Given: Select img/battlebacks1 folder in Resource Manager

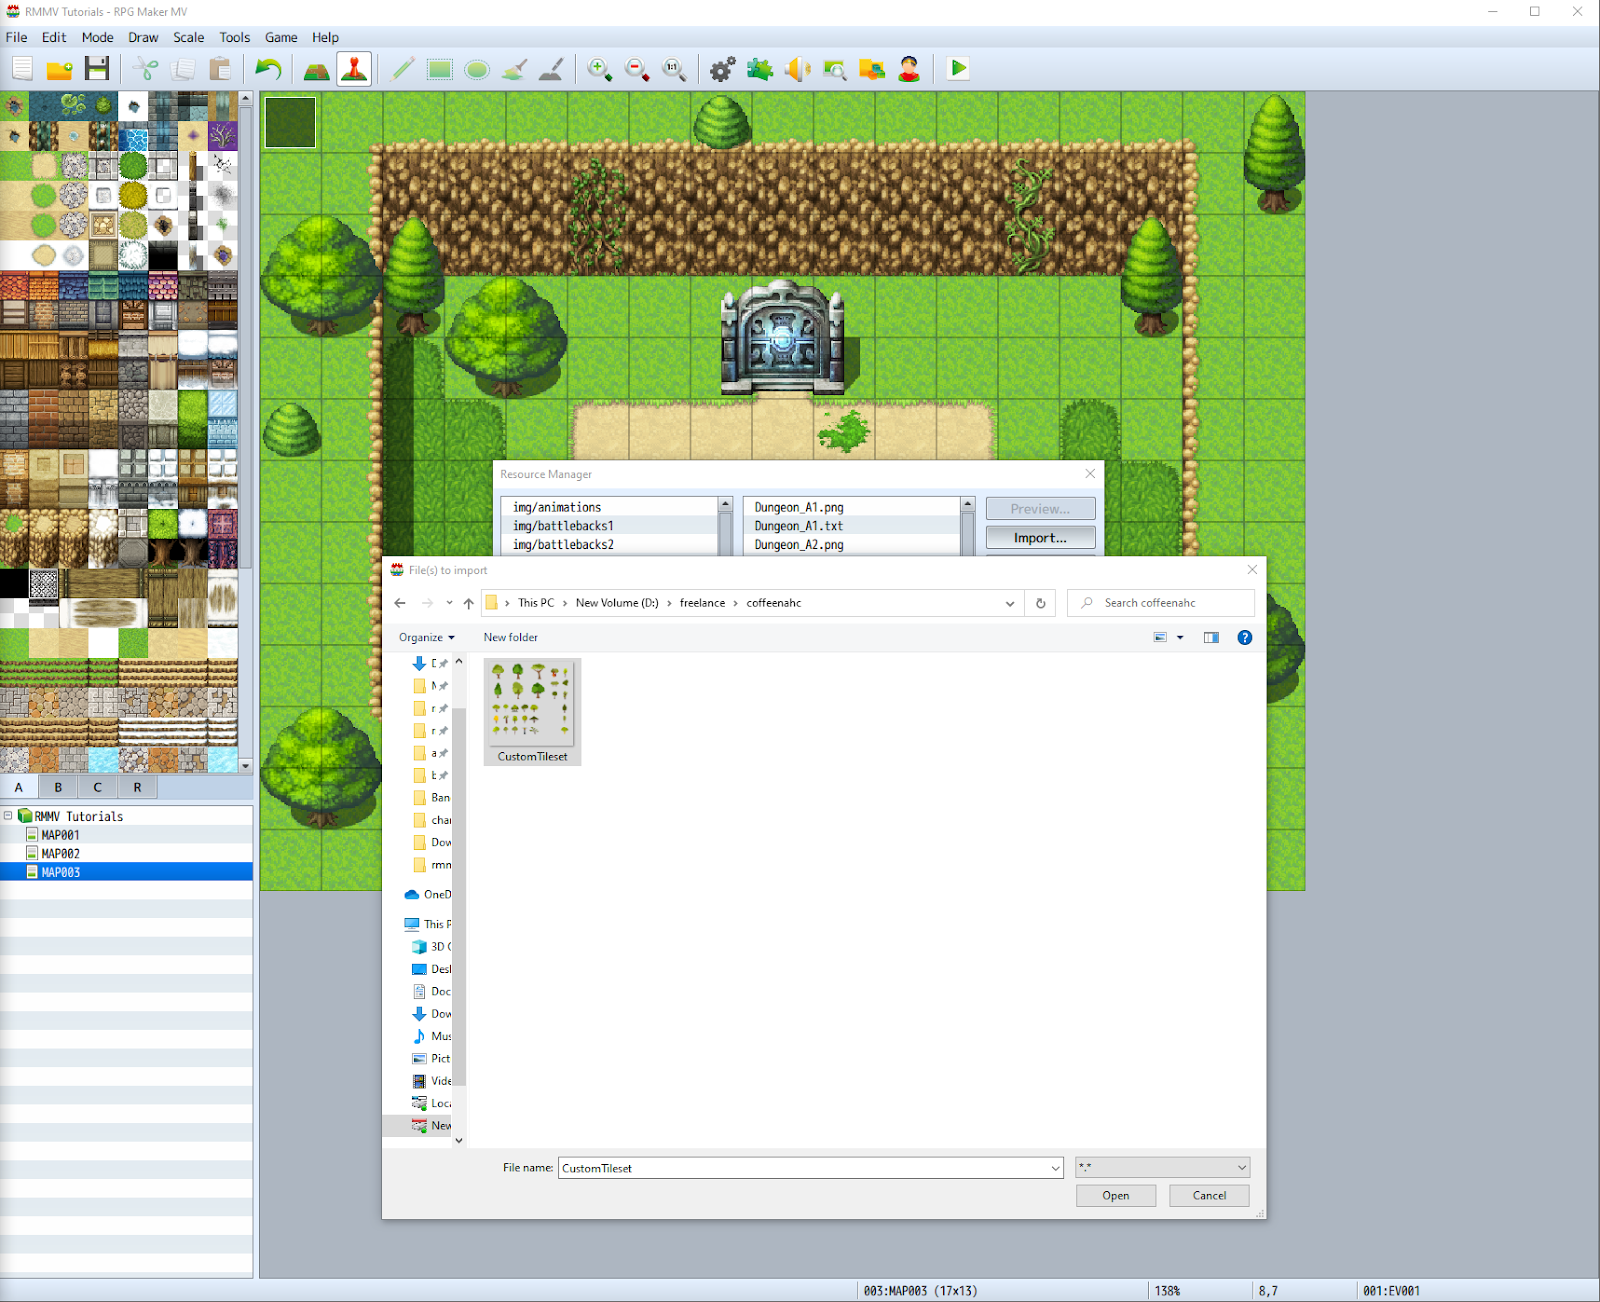Looking at the screenshot, I should 609,525.
